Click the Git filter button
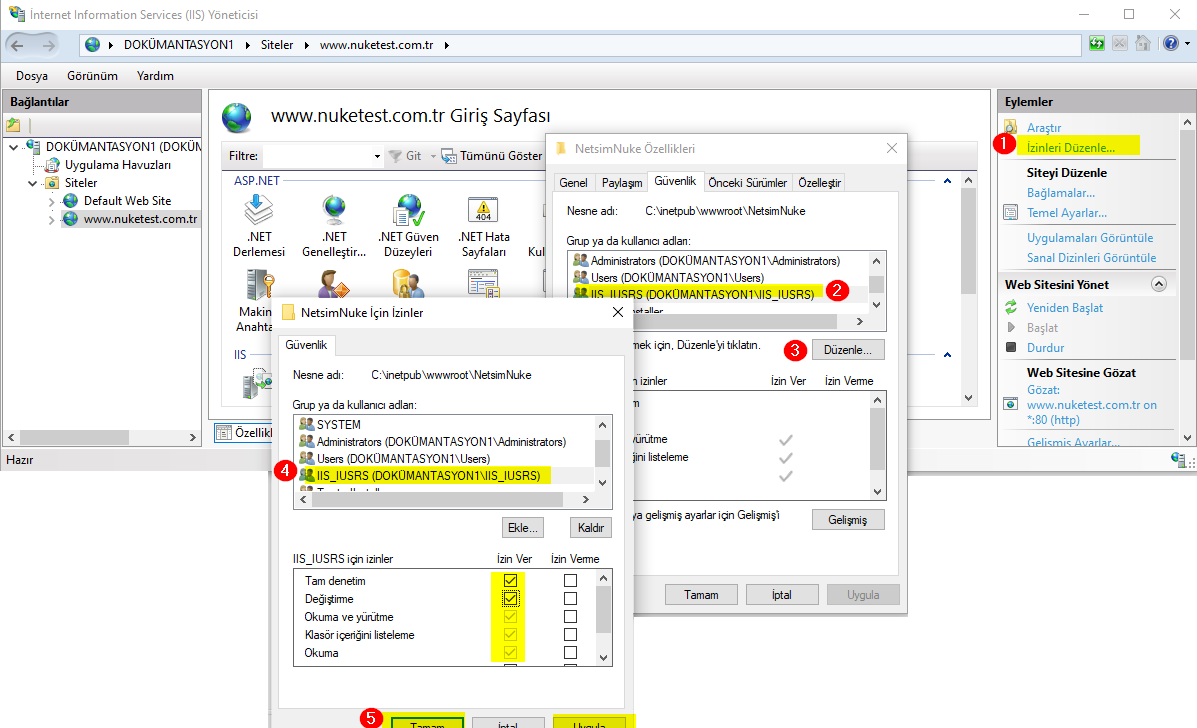This screenshot has height=728, width=1197. click(x=405, y=156)
